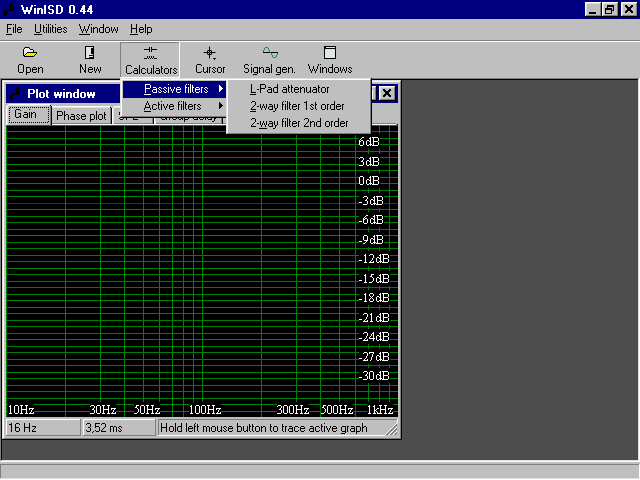The image size is (640, 480).
Task: Click the 'Hold left mouse button' status message
Action: pyautogui.click(x=264, y=428)
